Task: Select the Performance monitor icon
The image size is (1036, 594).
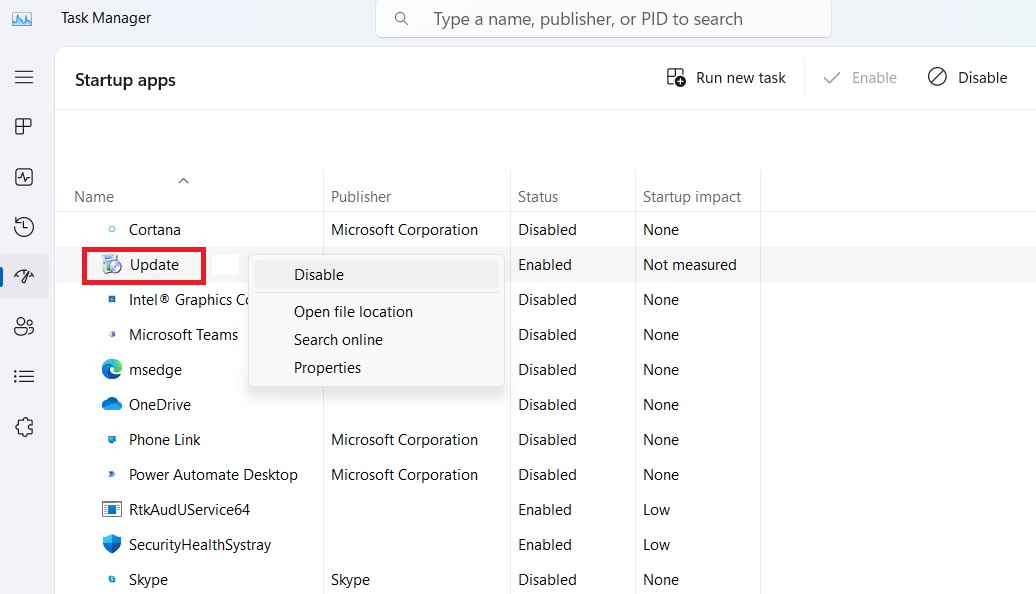Action: click(x=25, y=177)
